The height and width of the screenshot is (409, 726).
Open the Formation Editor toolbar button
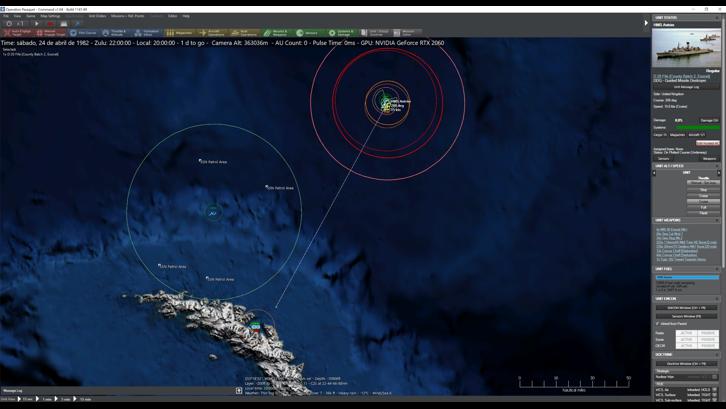[x=148, y=33]
